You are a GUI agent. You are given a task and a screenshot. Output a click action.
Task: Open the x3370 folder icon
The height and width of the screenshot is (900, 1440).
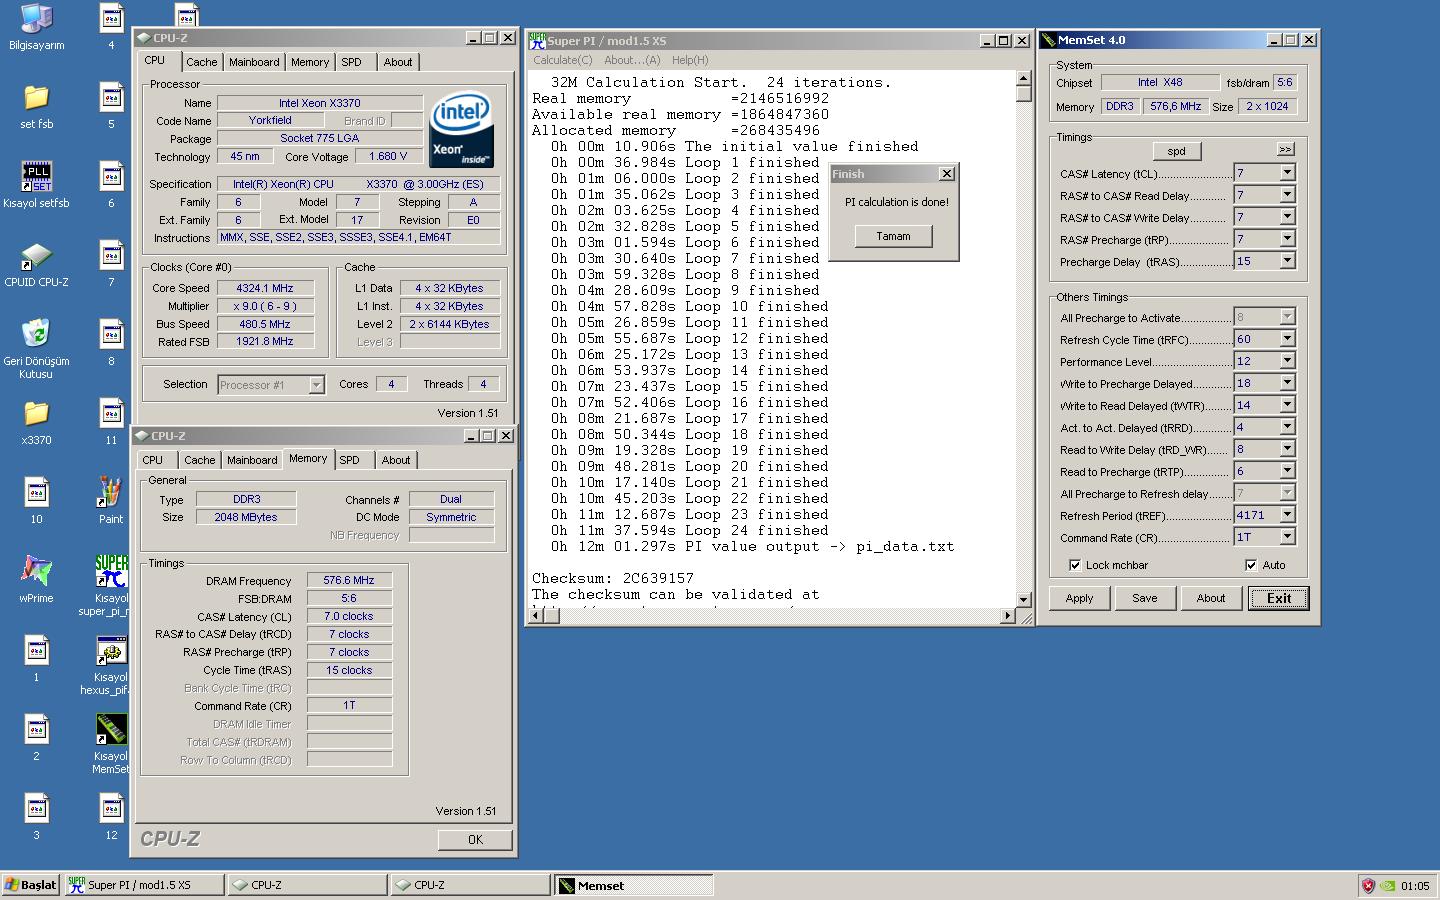36,422
